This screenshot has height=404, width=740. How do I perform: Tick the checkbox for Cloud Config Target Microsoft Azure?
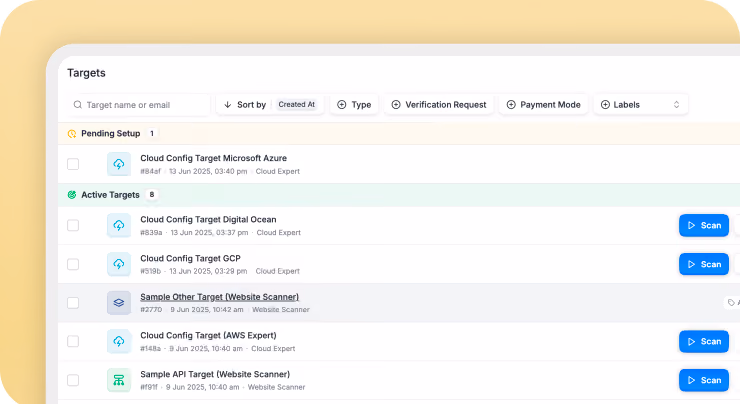[x=73, y=164]
